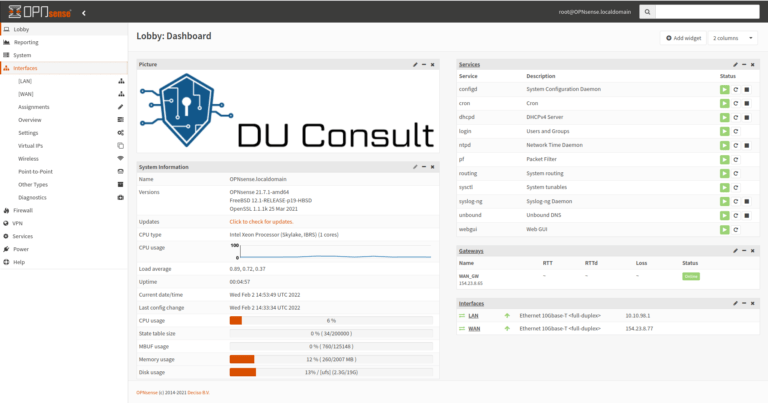Image resolution: width=768 pixels, height=403 pixels.
Task: Expand the Firewall menu section
Action: point(23,211)
